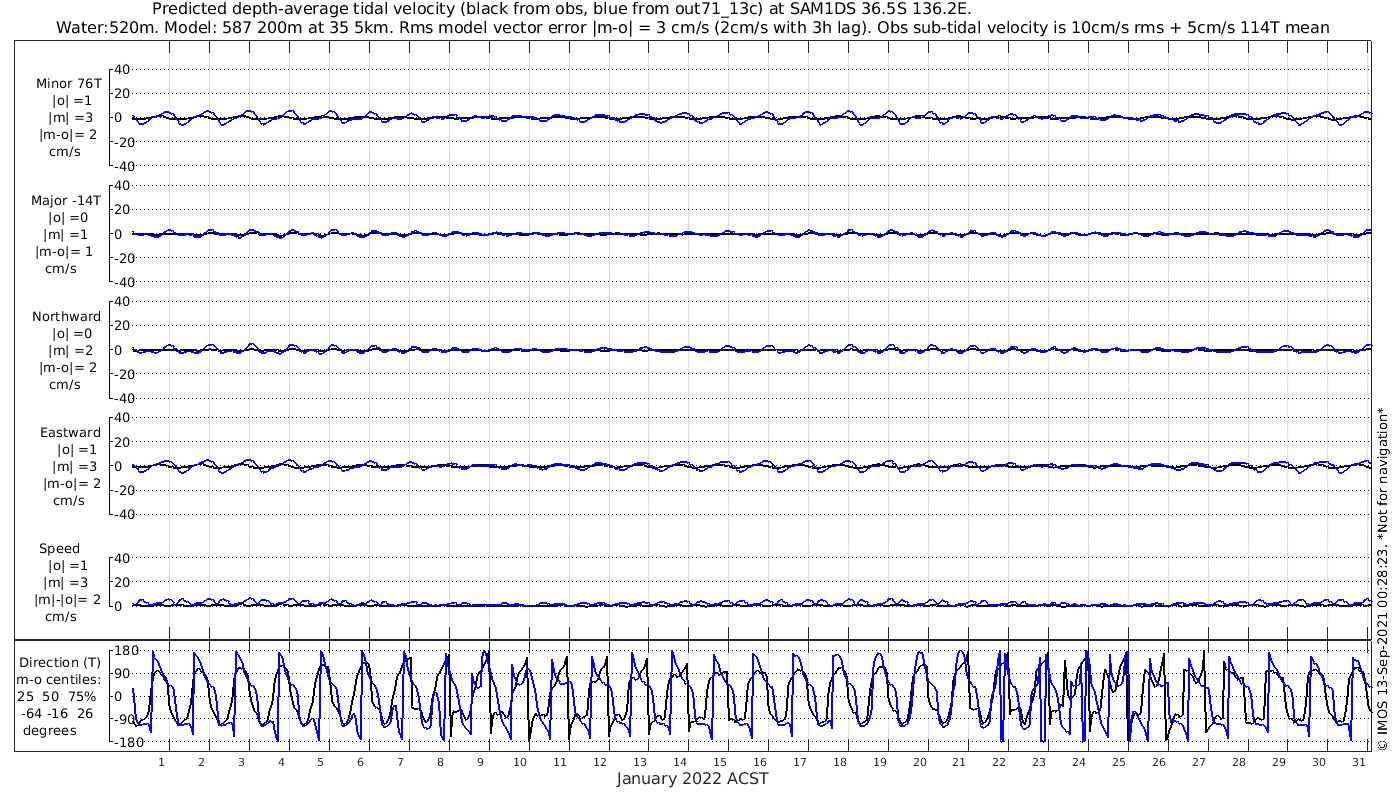Click '|m|-|o|= 2' in the Speed panel
Image resolution: width=1400 pixels, height=800 pixels.
tap(68, 600)
